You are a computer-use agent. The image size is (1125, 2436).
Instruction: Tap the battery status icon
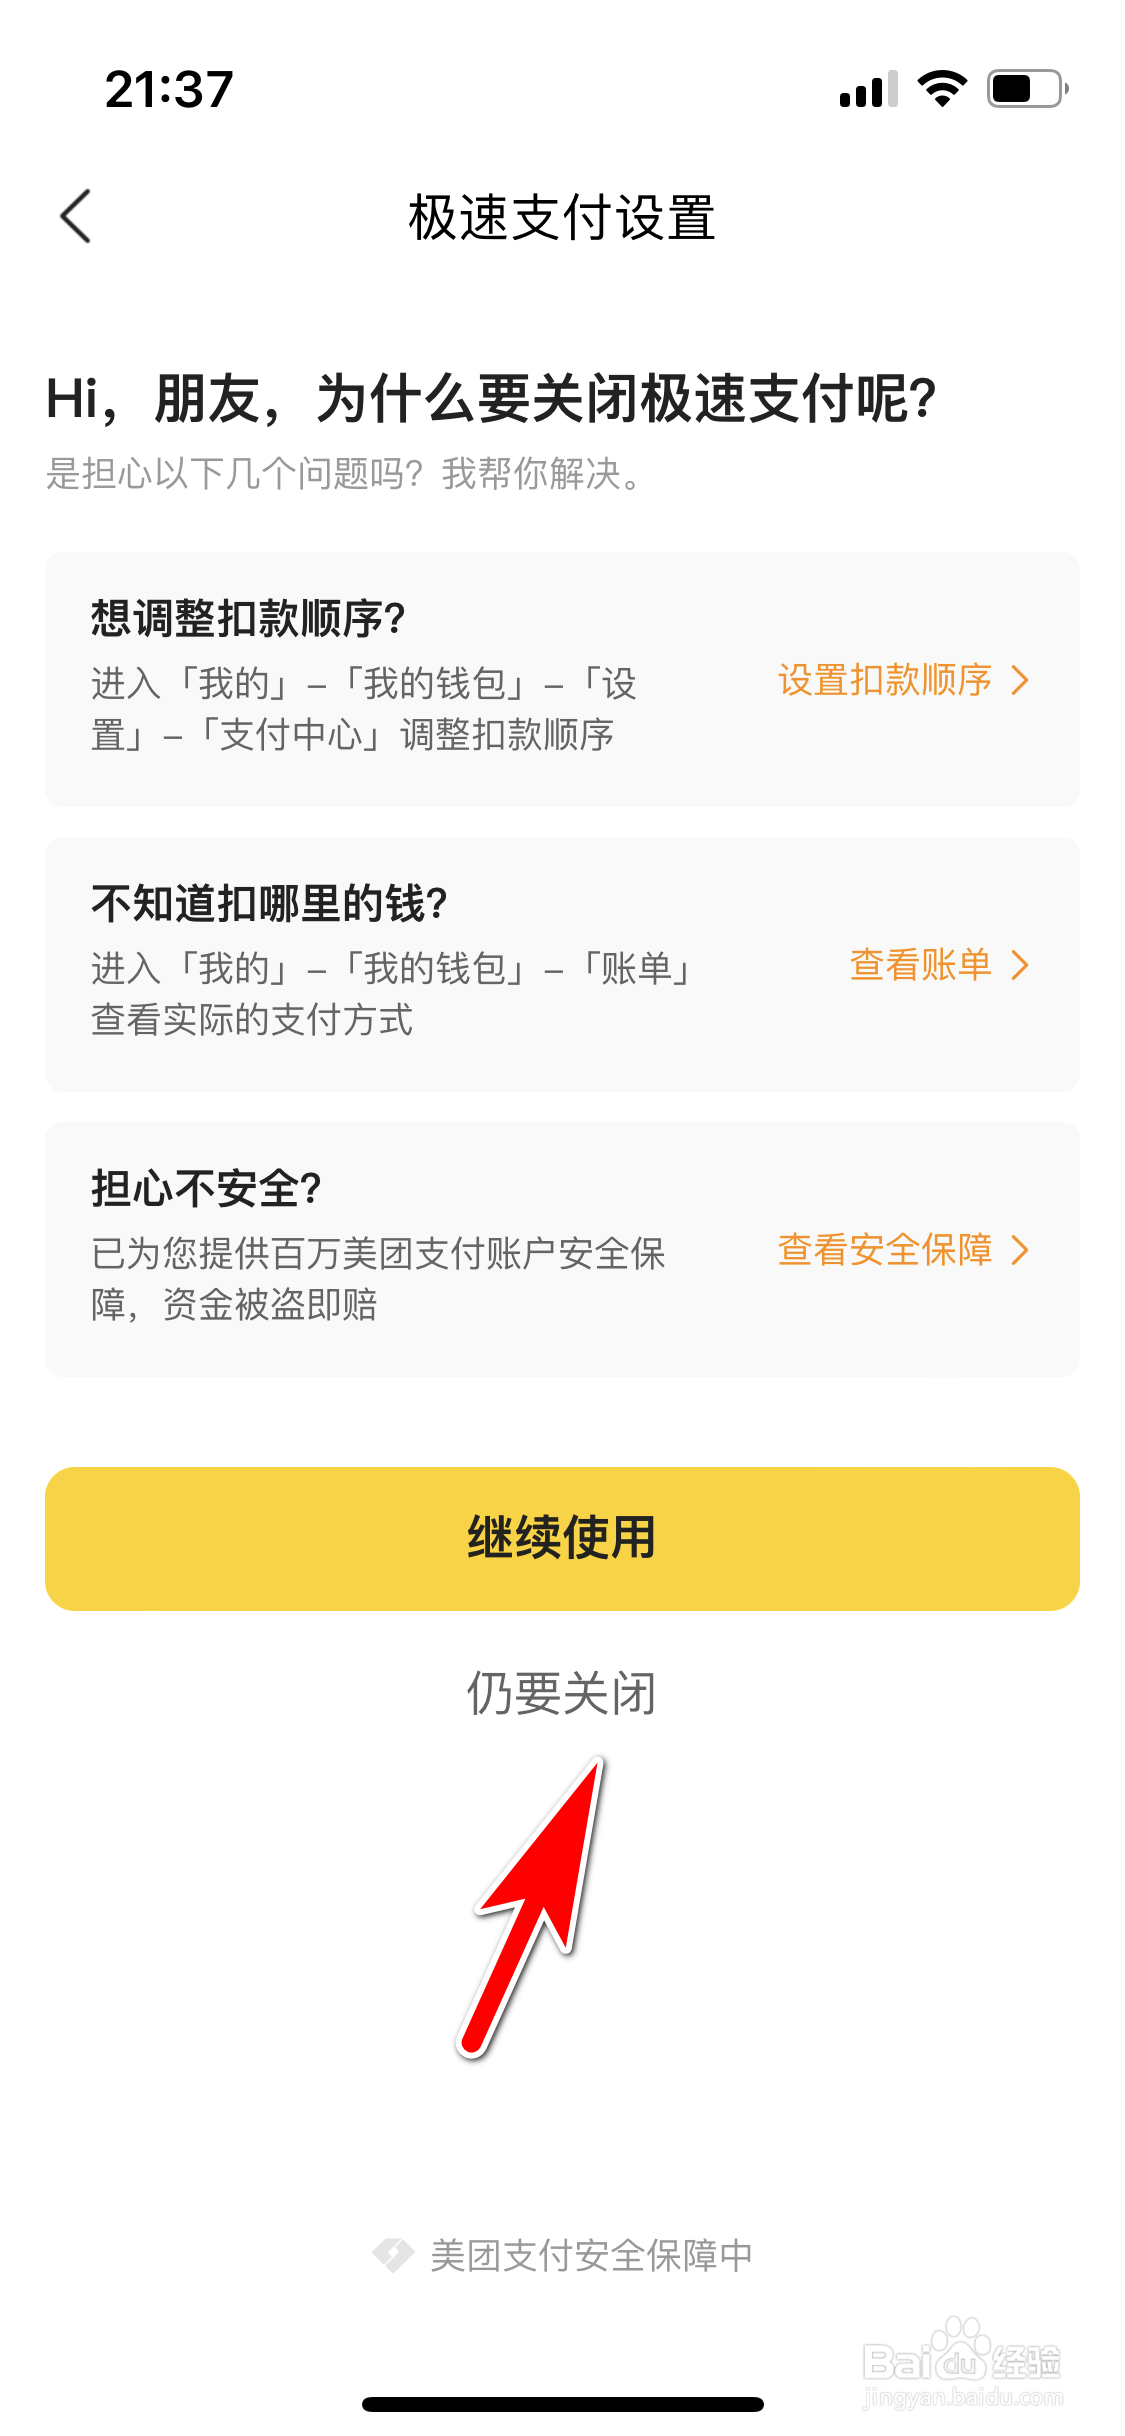coord(1026,89)
